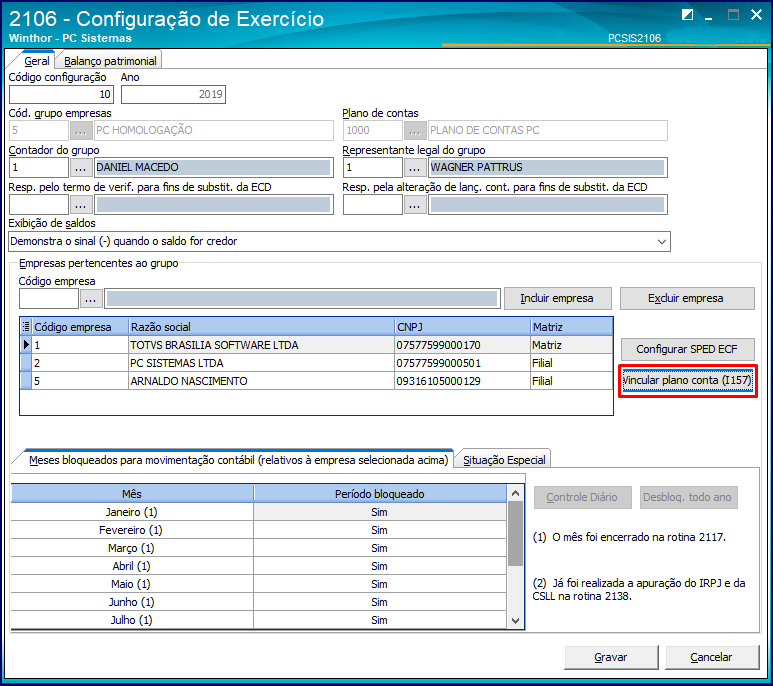The image size is (773, 686).
Task: Click the months list scroll up arrow
Action: click(515, 493)
